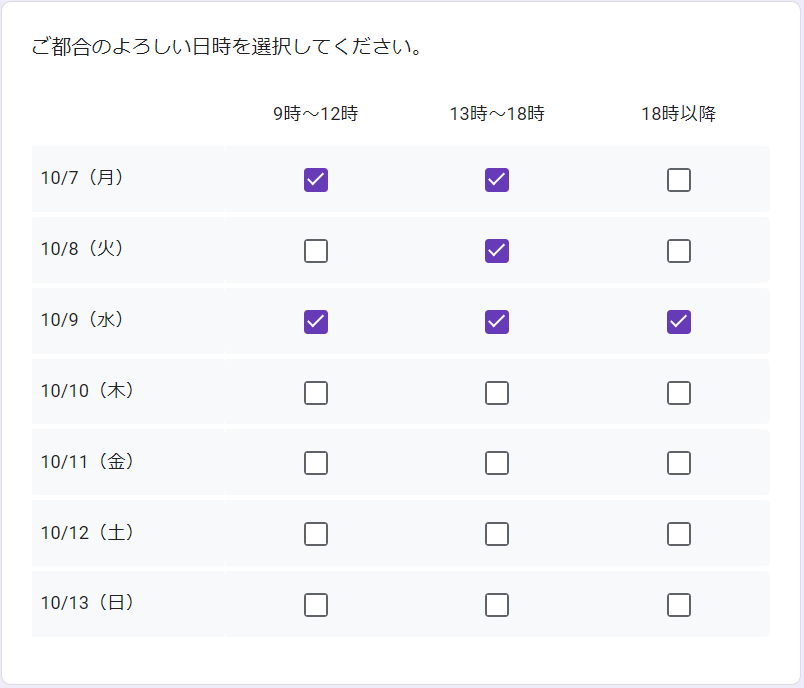Check 10/10（木） 9時～12時 checkbox

tap(316, 393)
